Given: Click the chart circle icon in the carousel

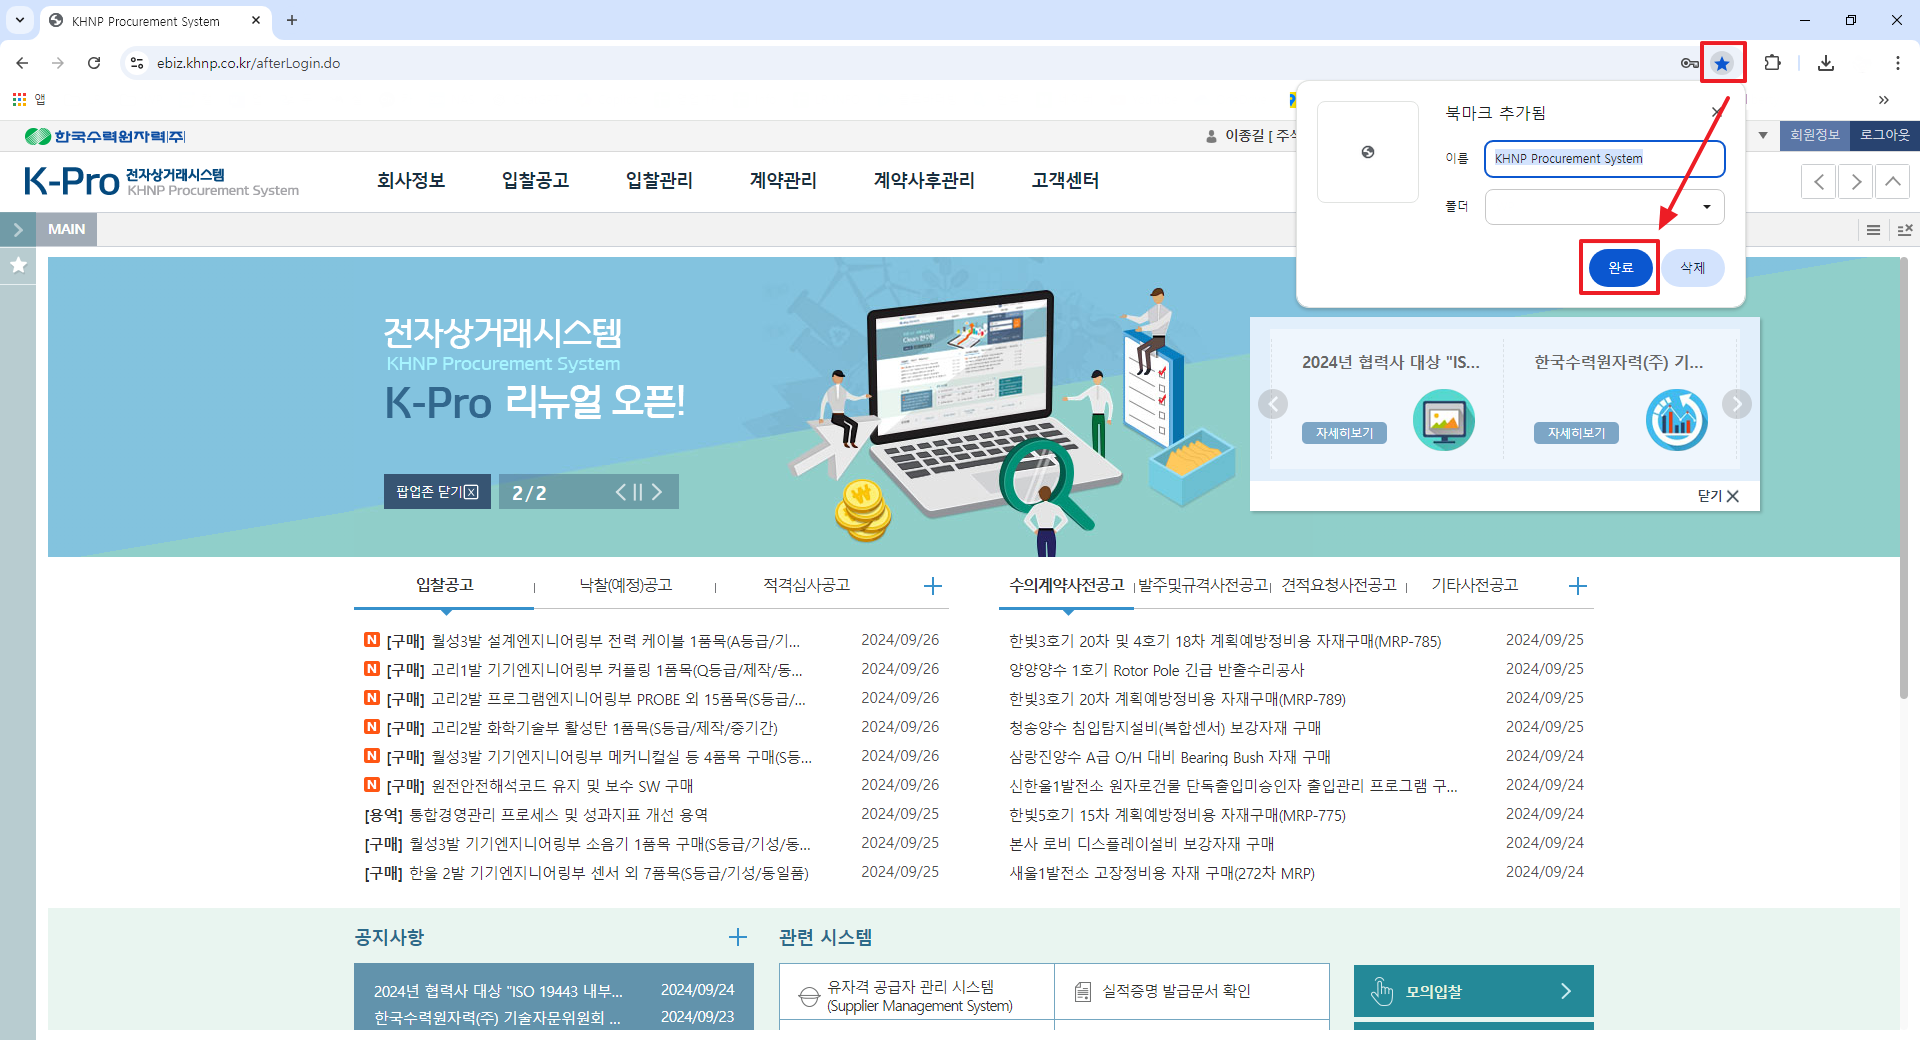Looking at the screenshot, I should pyautogui.click(x=1677, y=420).
